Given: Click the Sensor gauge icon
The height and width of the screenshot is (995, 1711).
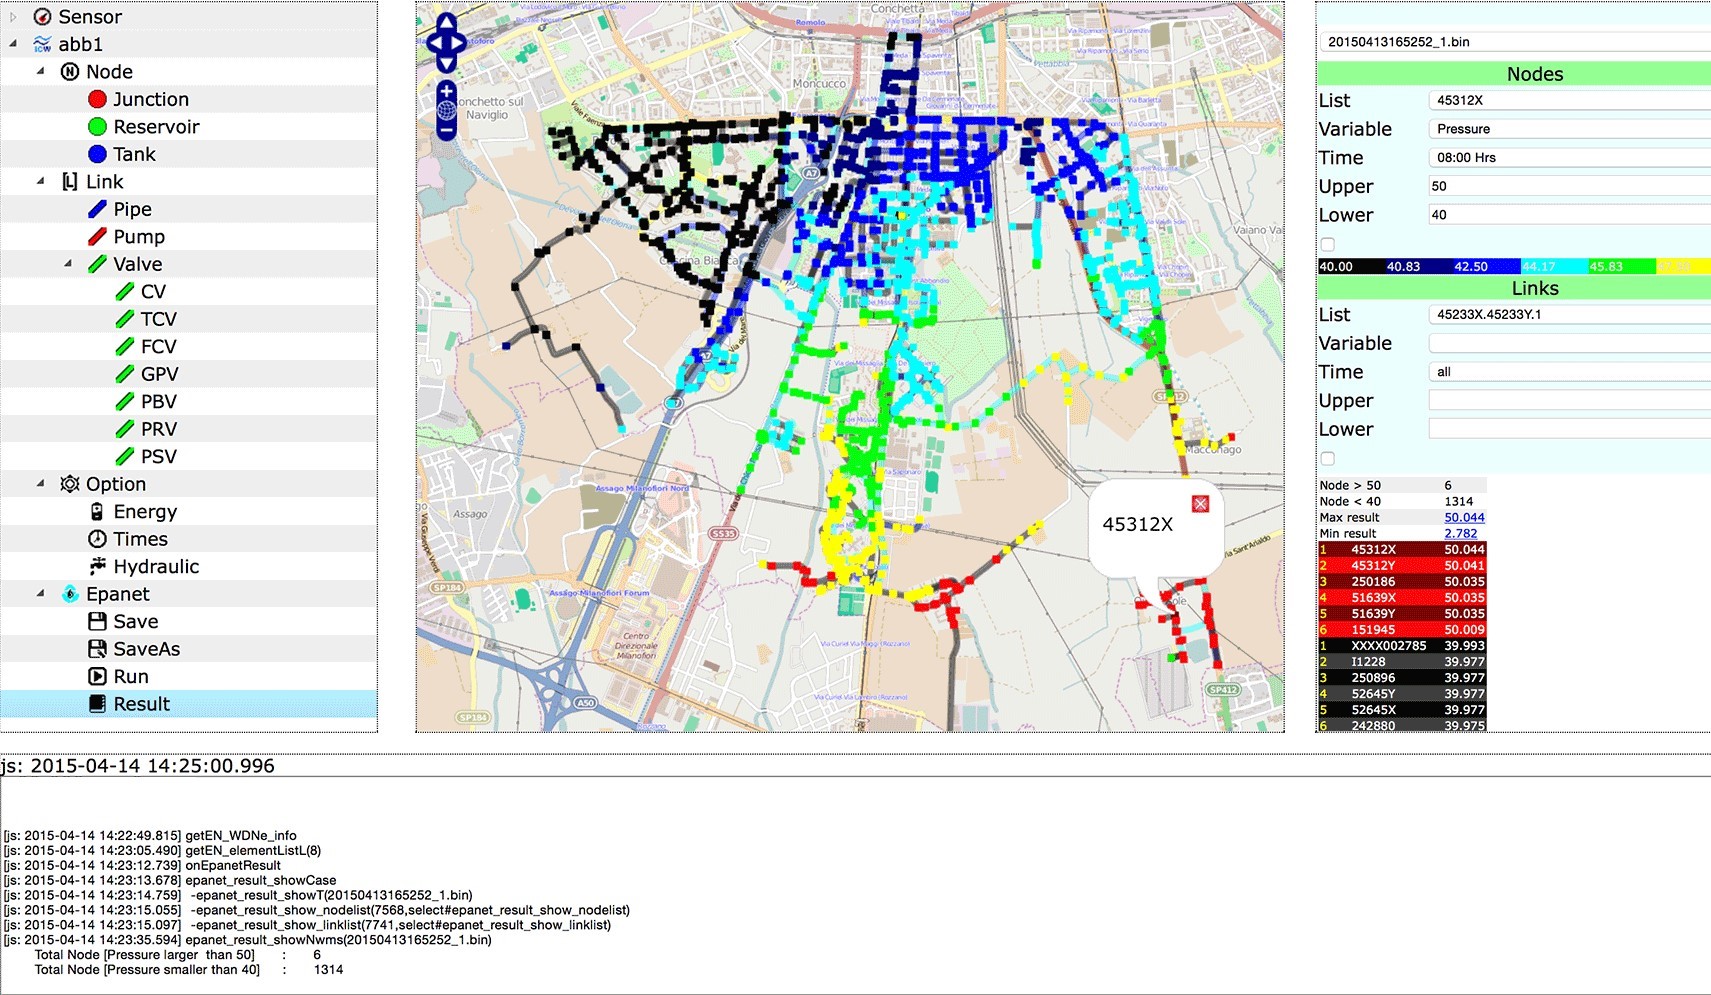Looking at the screenshot, I should click(42, 17).
